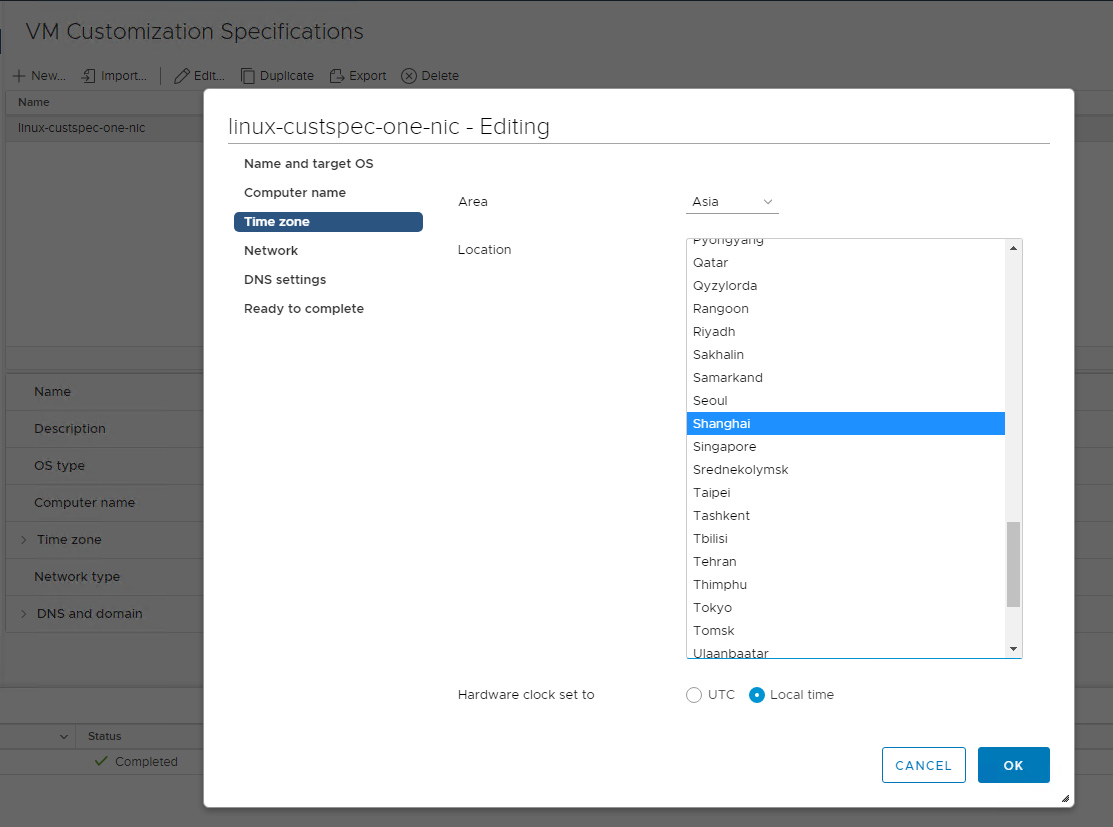Switch to the Network step
This screenshot has width=1113, height=827.
pos(271,250)
